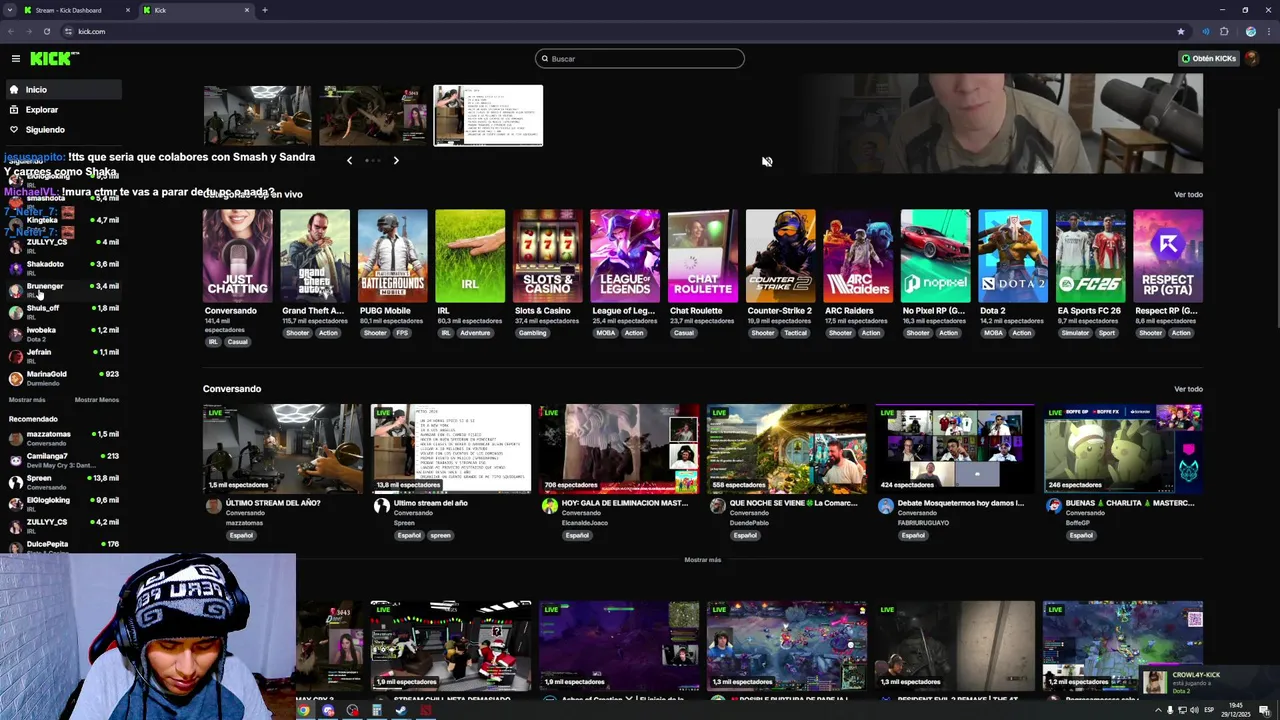This screenshot has height=720, width=1280.
Task: Open the EA Sports FC 26 category
Action: point(1090,256)
